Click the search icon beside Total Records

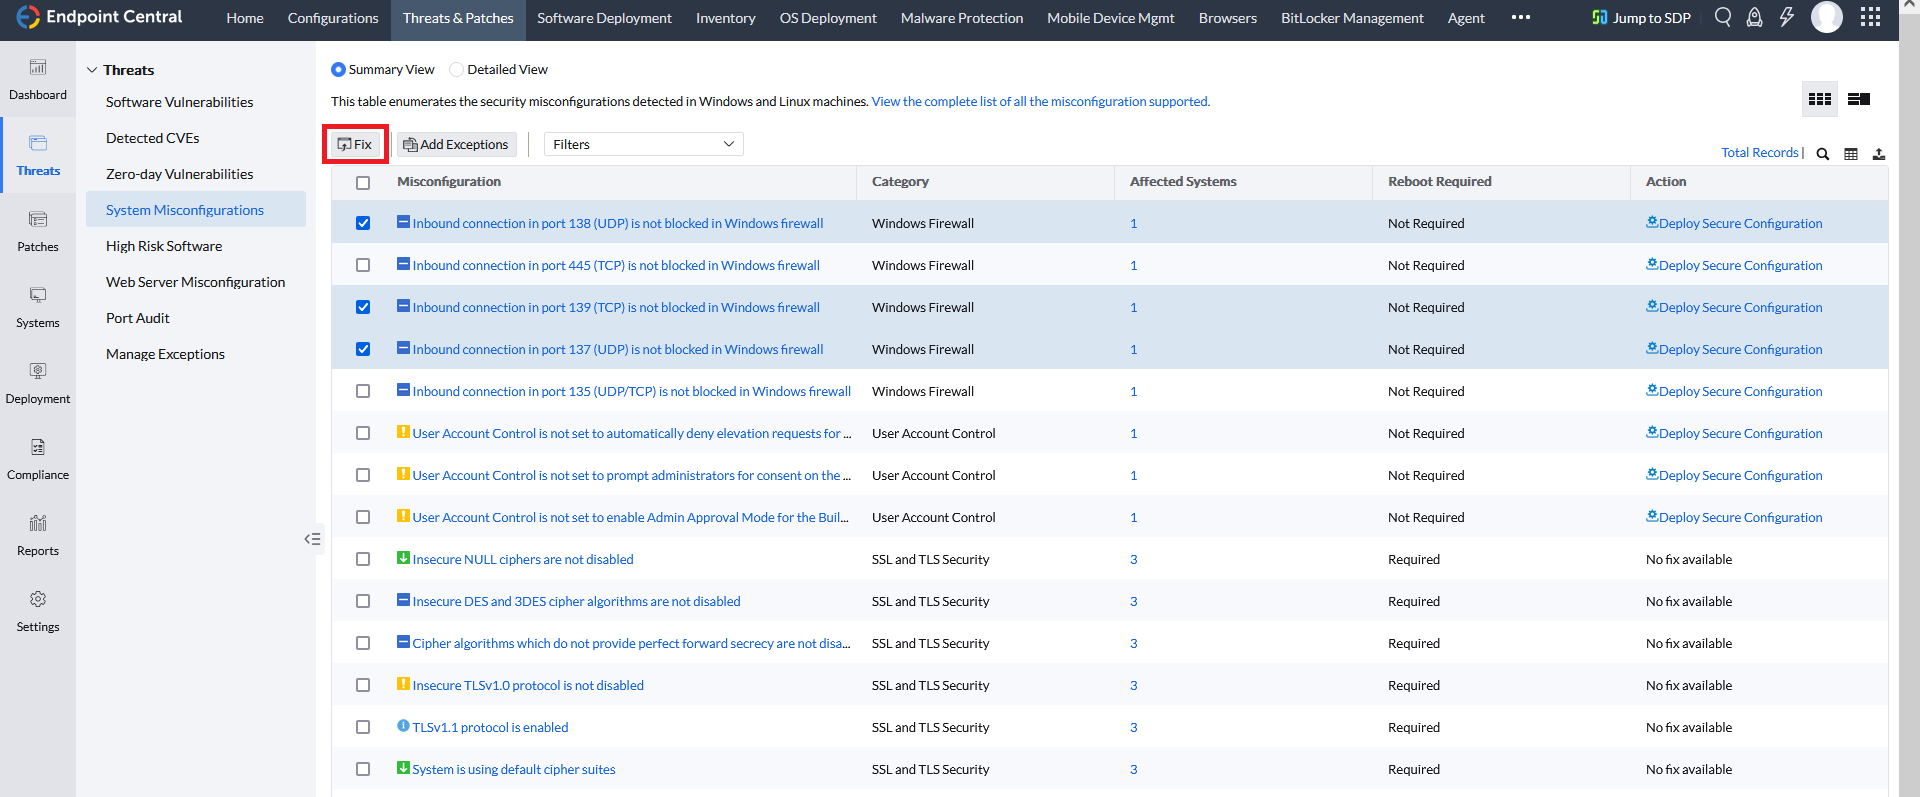tap(1823, 154)
